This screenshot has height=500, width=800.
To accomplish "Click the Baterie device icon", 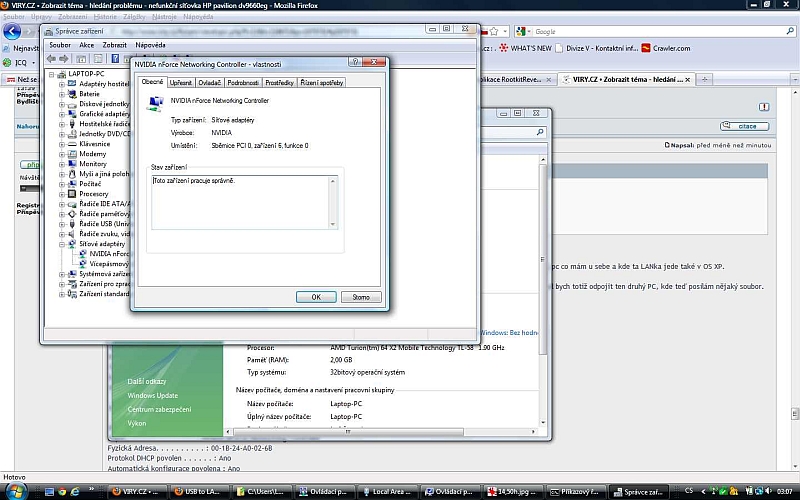I will (72, 94).
